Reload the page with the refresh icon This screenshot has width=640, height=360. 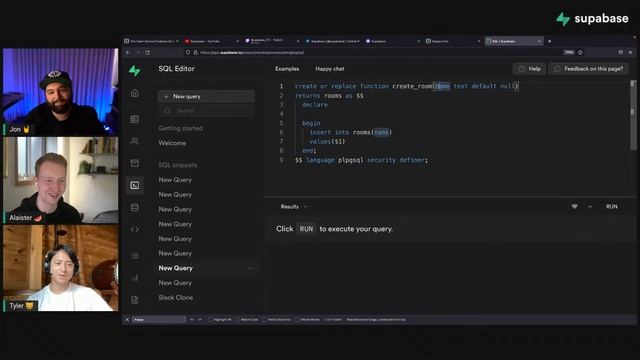point(148,53)
